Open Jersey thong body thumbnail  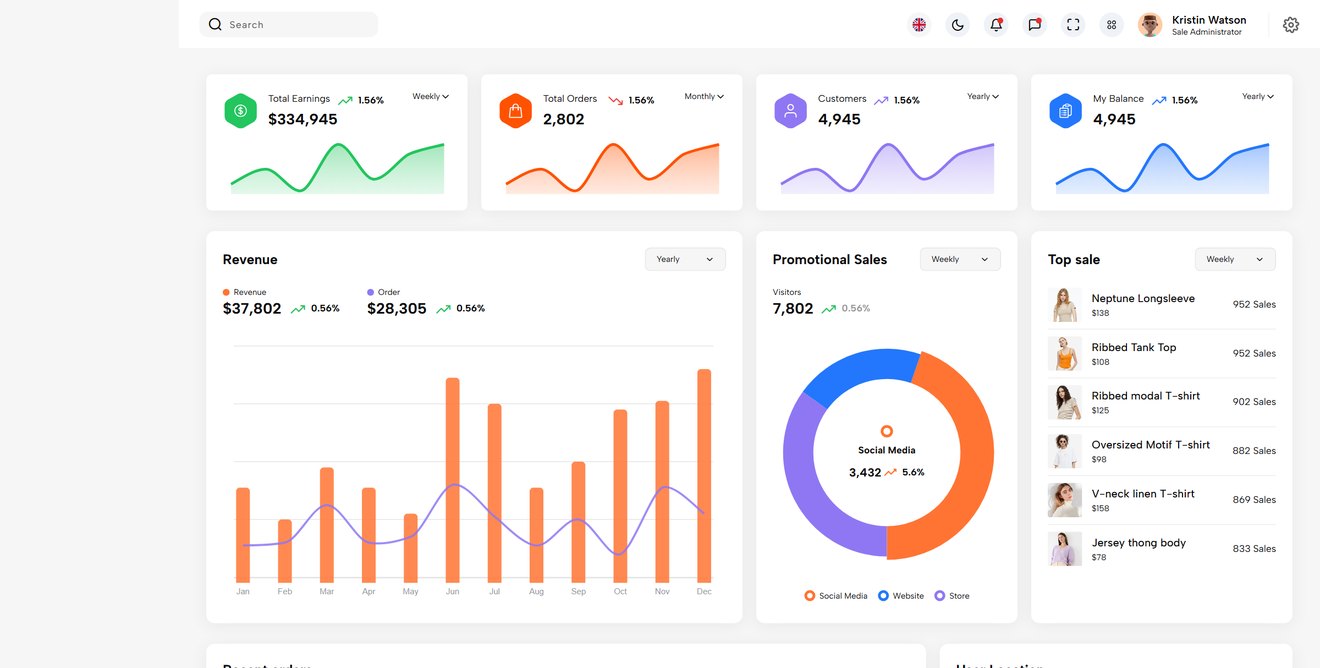pos(1065,549)
